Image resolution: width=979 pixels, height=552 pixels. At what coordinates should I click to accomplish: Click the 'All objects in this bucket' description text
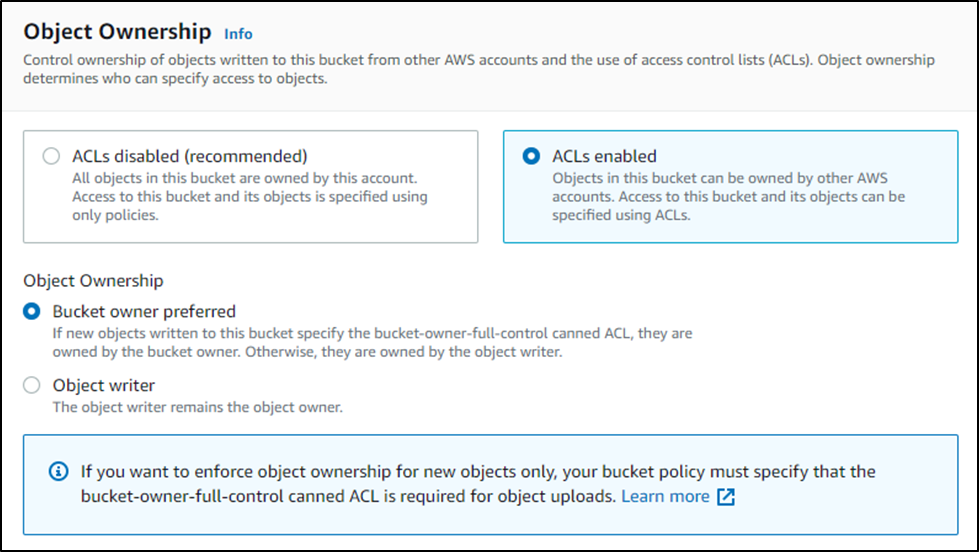250,196
